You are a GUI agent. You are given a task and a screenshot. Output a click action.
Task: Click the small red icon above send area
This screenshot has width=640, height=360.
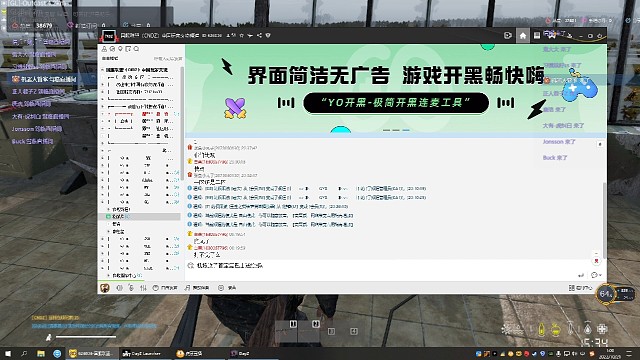(x=596, y=261)
